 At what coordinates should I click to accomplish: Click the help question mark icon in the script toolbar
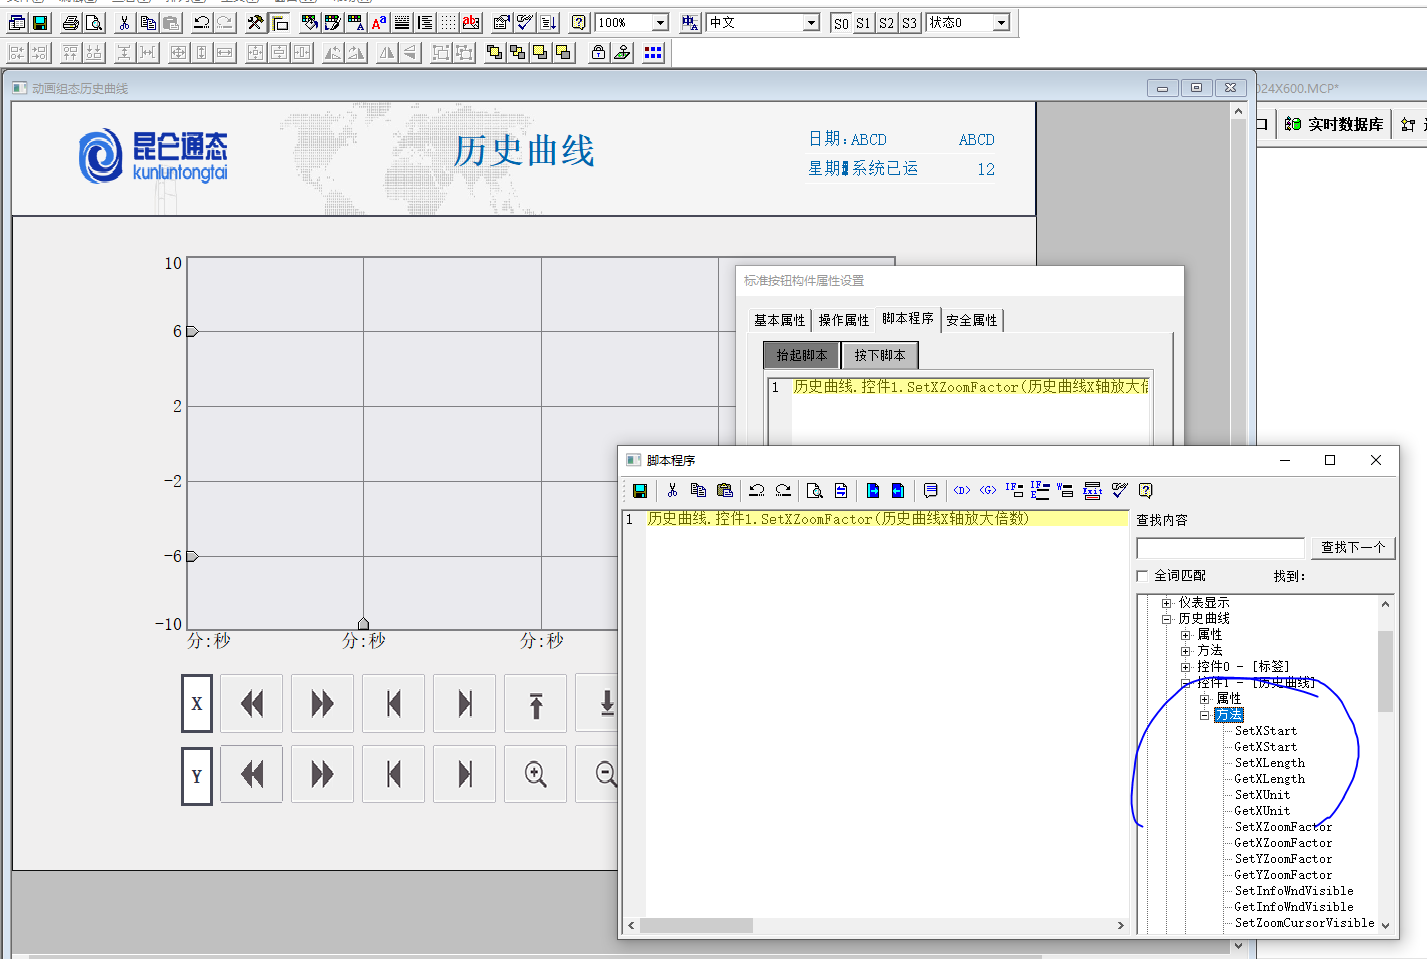click(1146, 490)
